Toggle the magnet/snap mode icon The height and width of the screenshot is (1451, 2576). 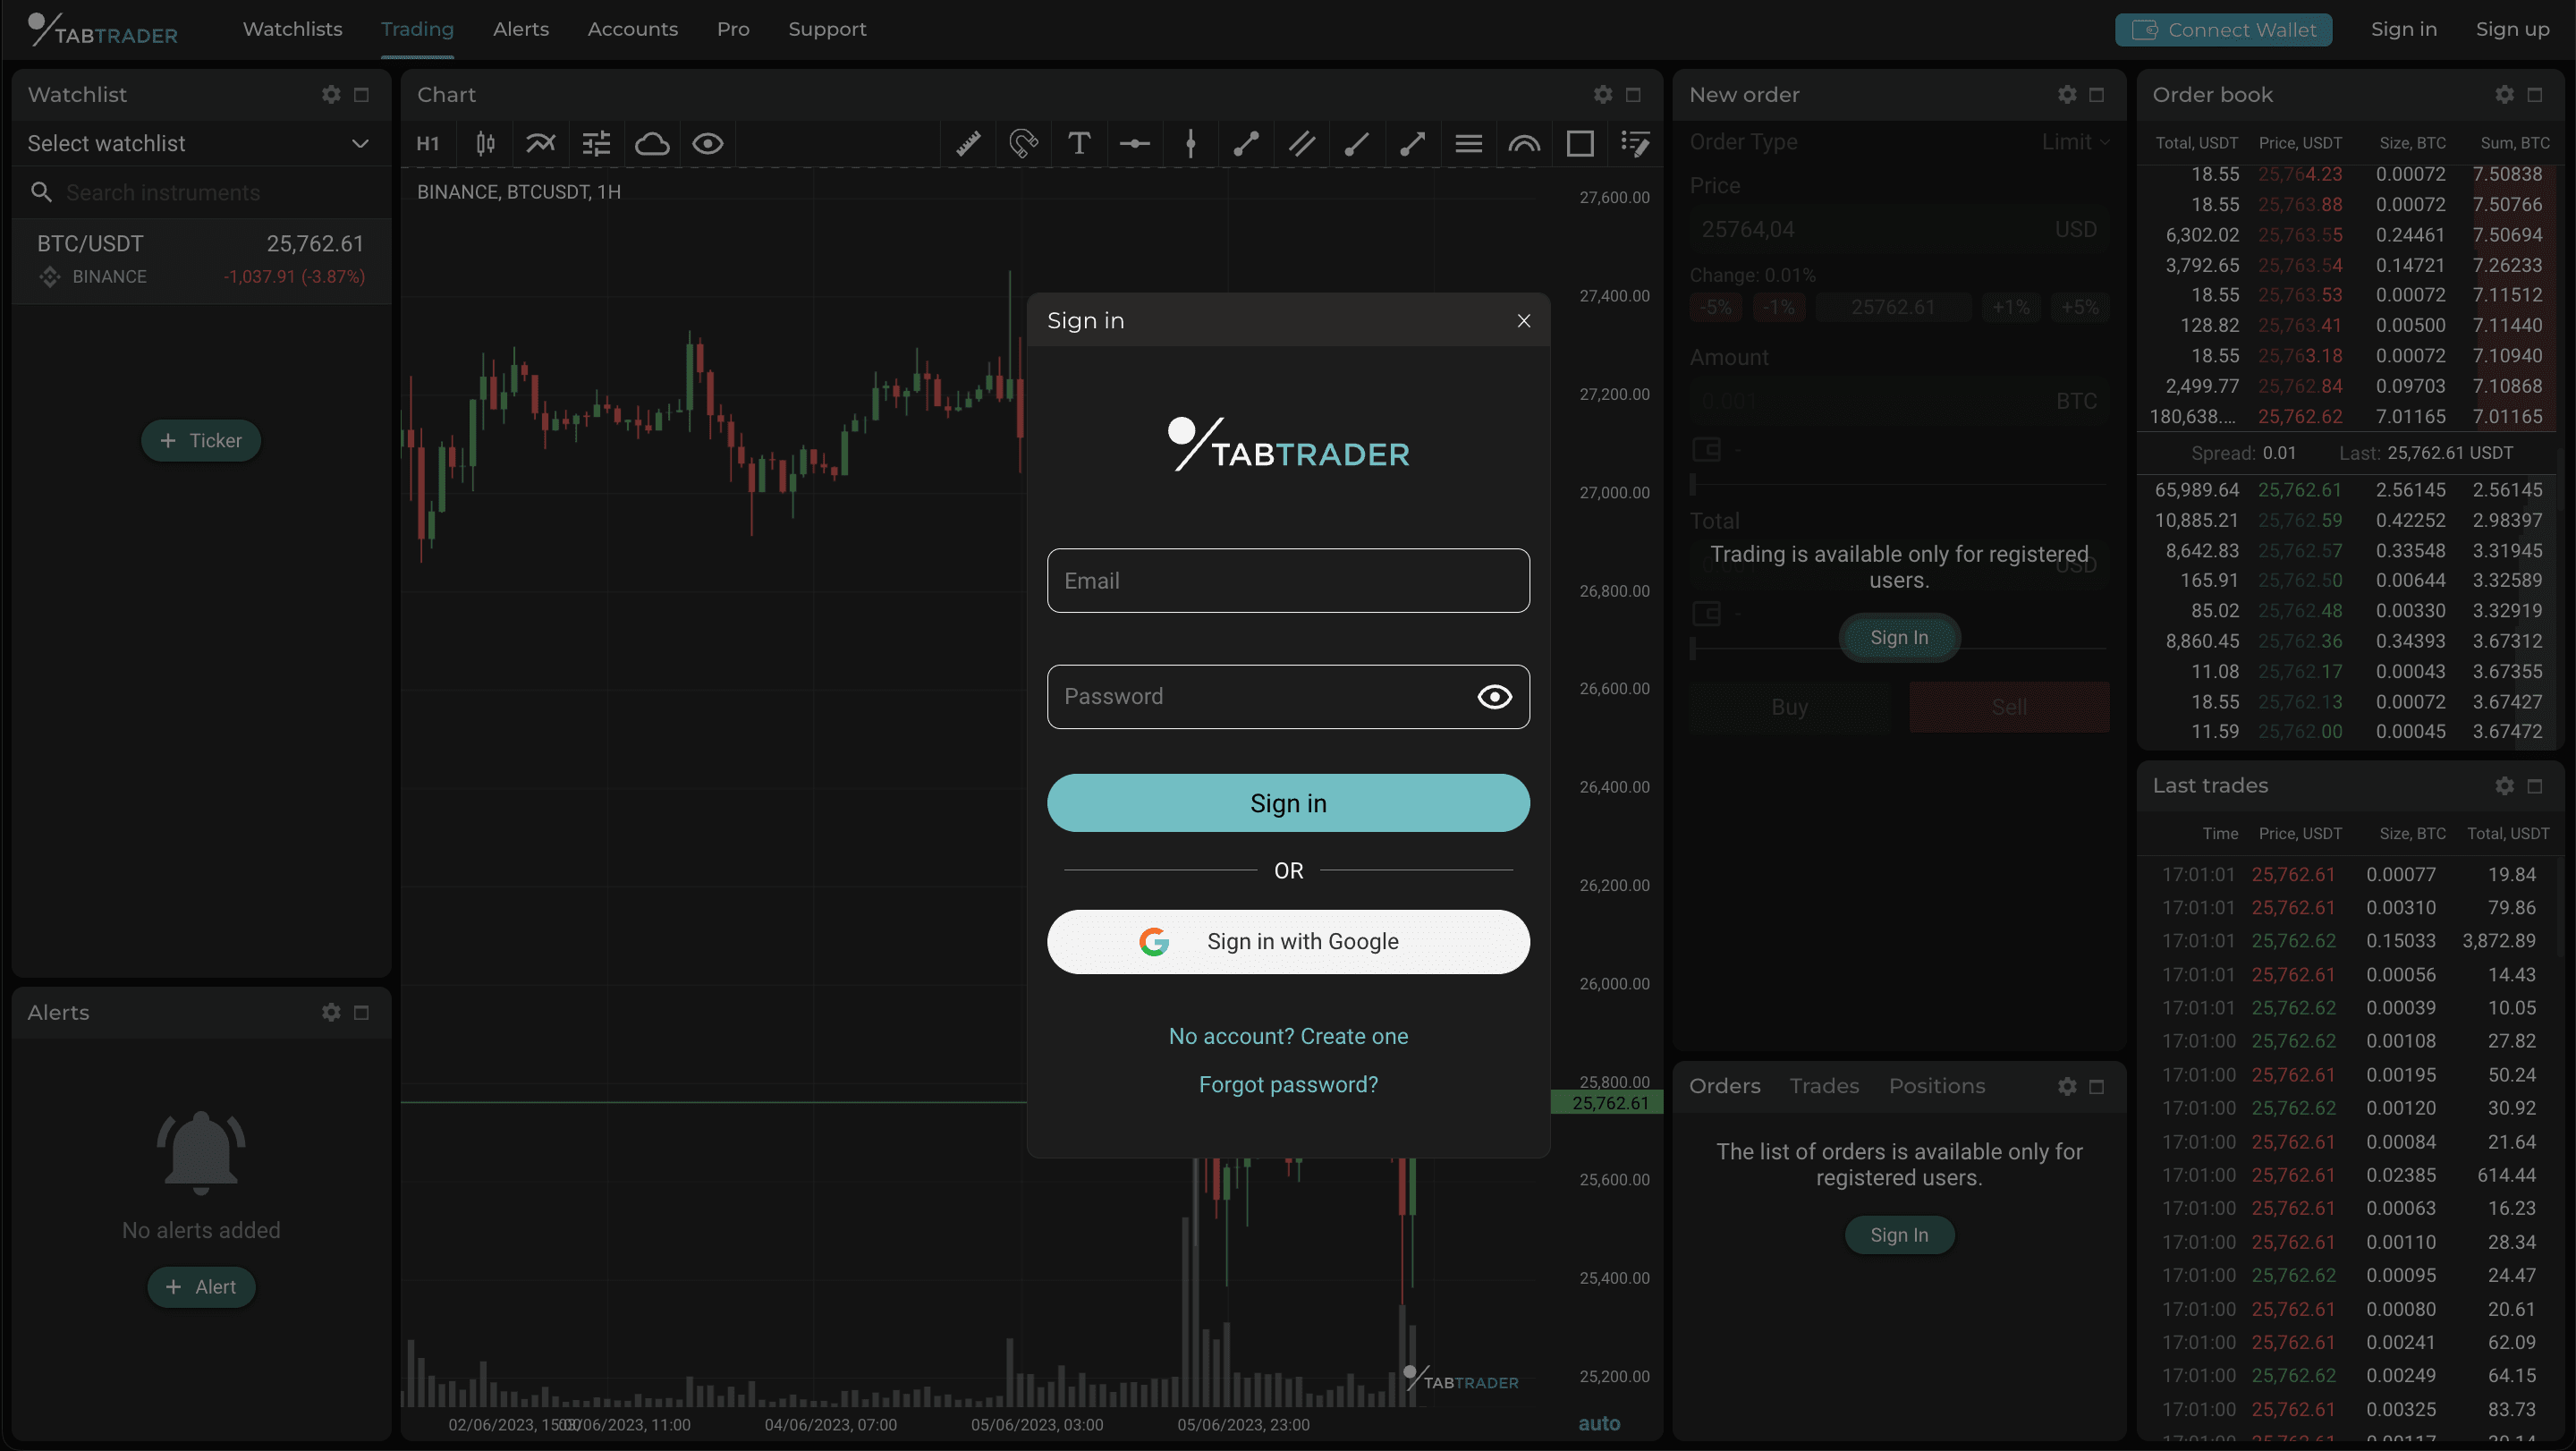tap(1021, 143)
